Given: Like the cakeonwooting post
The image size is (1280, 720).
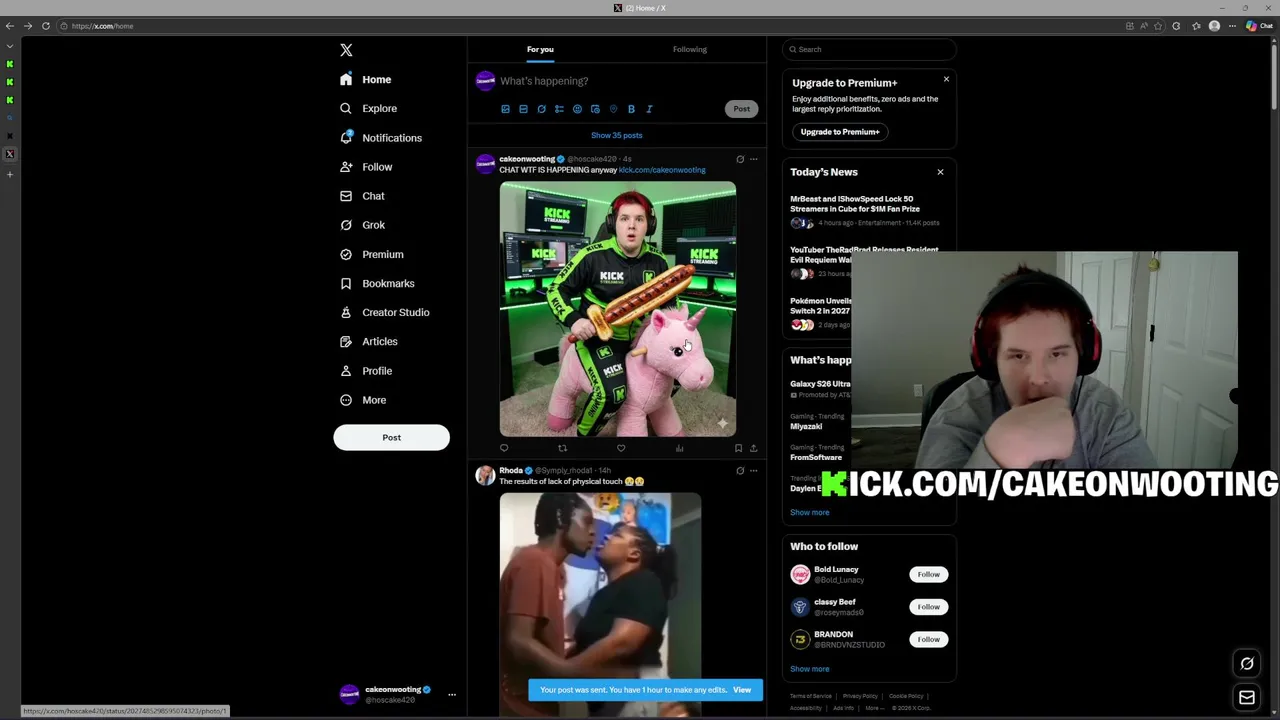Looking at the screenshot, I should pos(621,448).
